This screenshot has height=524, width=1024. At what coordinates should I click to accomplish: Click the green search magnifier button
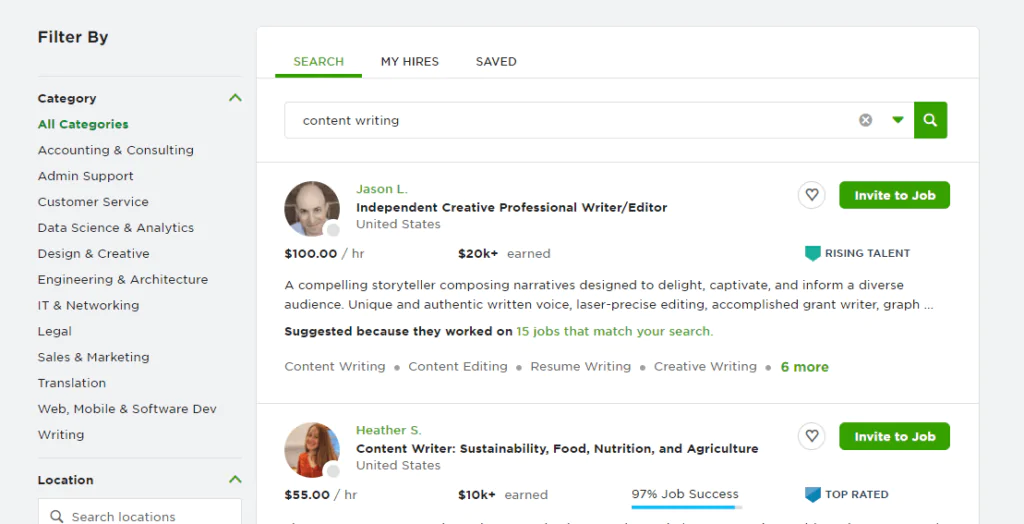coord(930,120)
